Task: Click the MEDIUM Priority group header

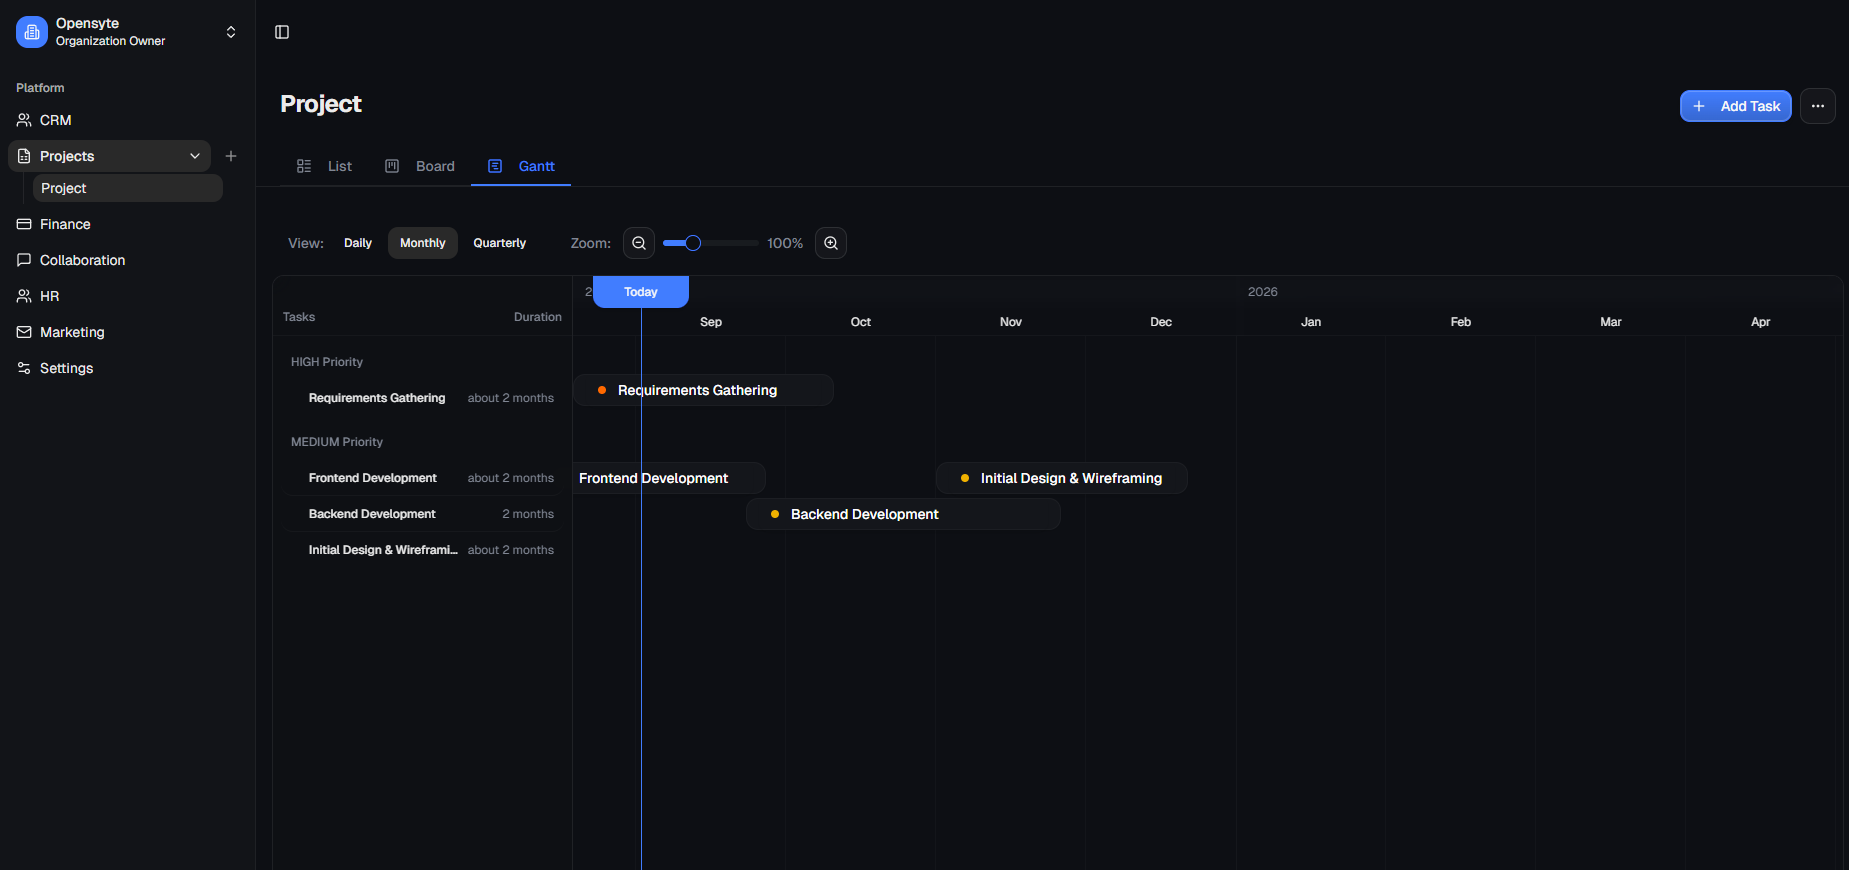Action: point(337,442)
